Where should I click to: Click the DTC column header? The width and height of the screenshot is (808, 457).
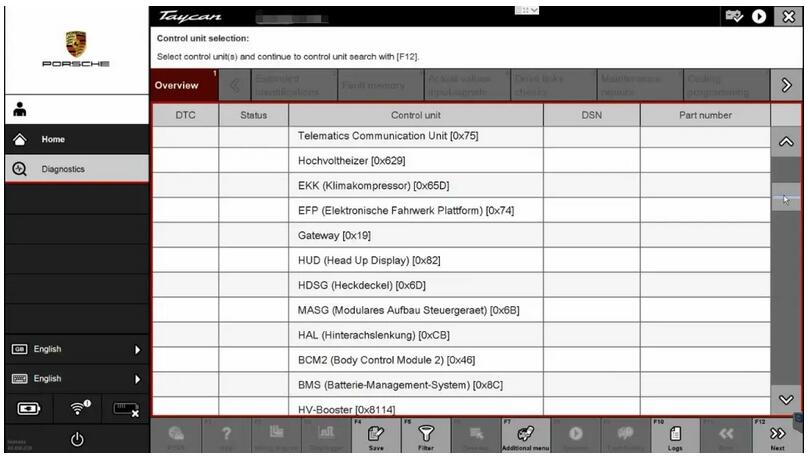pyautogui.click(x=186, y=115)
